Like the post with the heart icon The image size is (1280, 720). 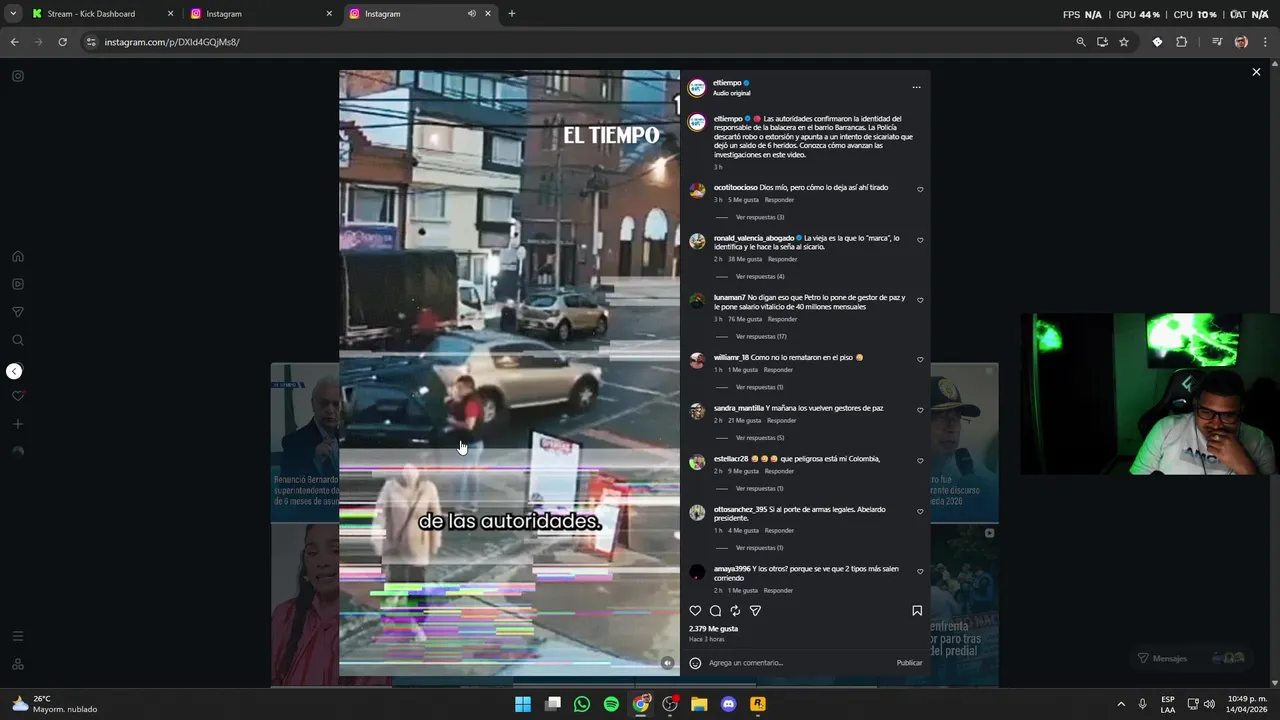(x=695, y=611)
